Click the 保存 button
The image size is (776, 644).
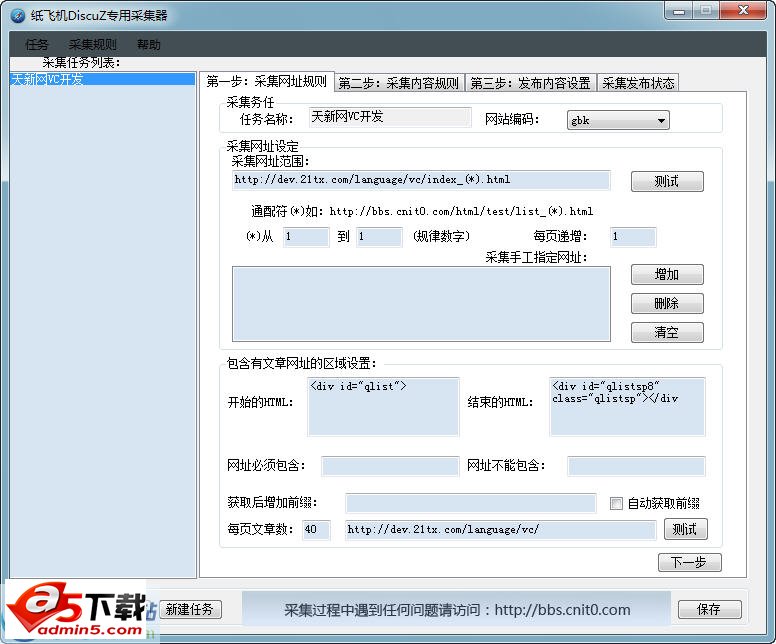click(709, 609)
